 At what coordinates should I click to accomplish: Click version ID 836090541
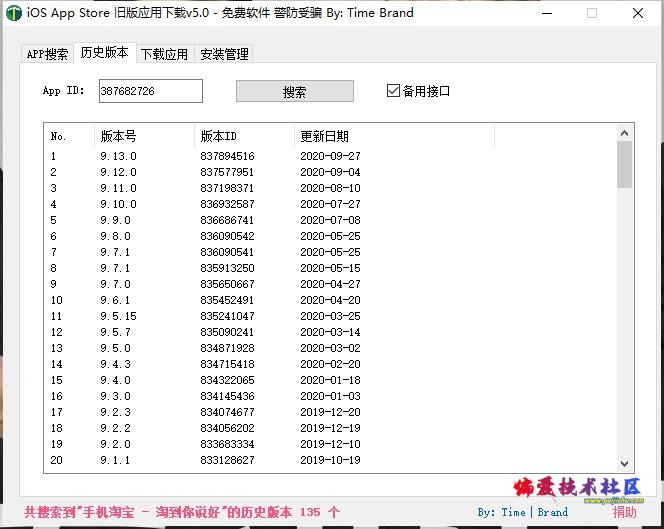pyautogui.click(x=227, y=252)
